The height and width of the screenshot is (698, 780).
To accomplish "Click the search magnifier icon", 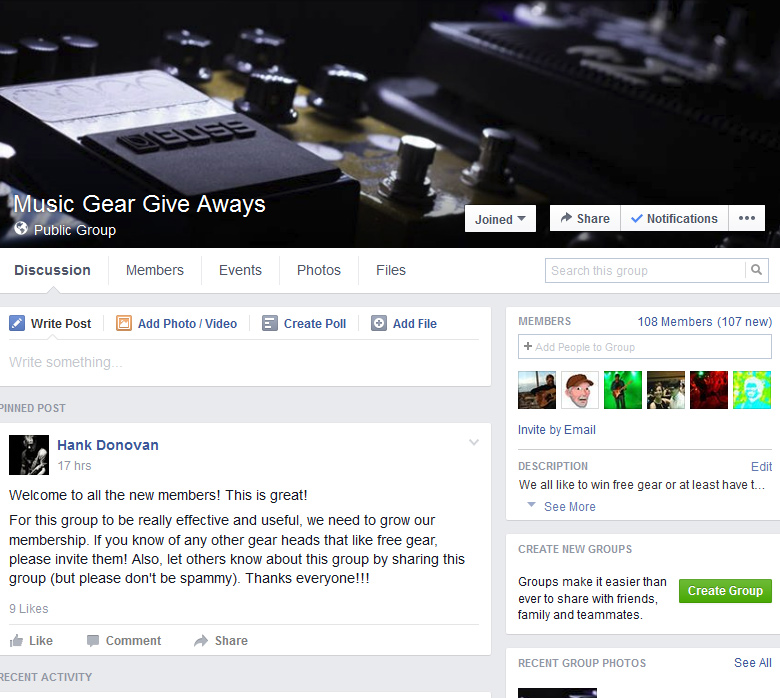I will coord(757,270).
